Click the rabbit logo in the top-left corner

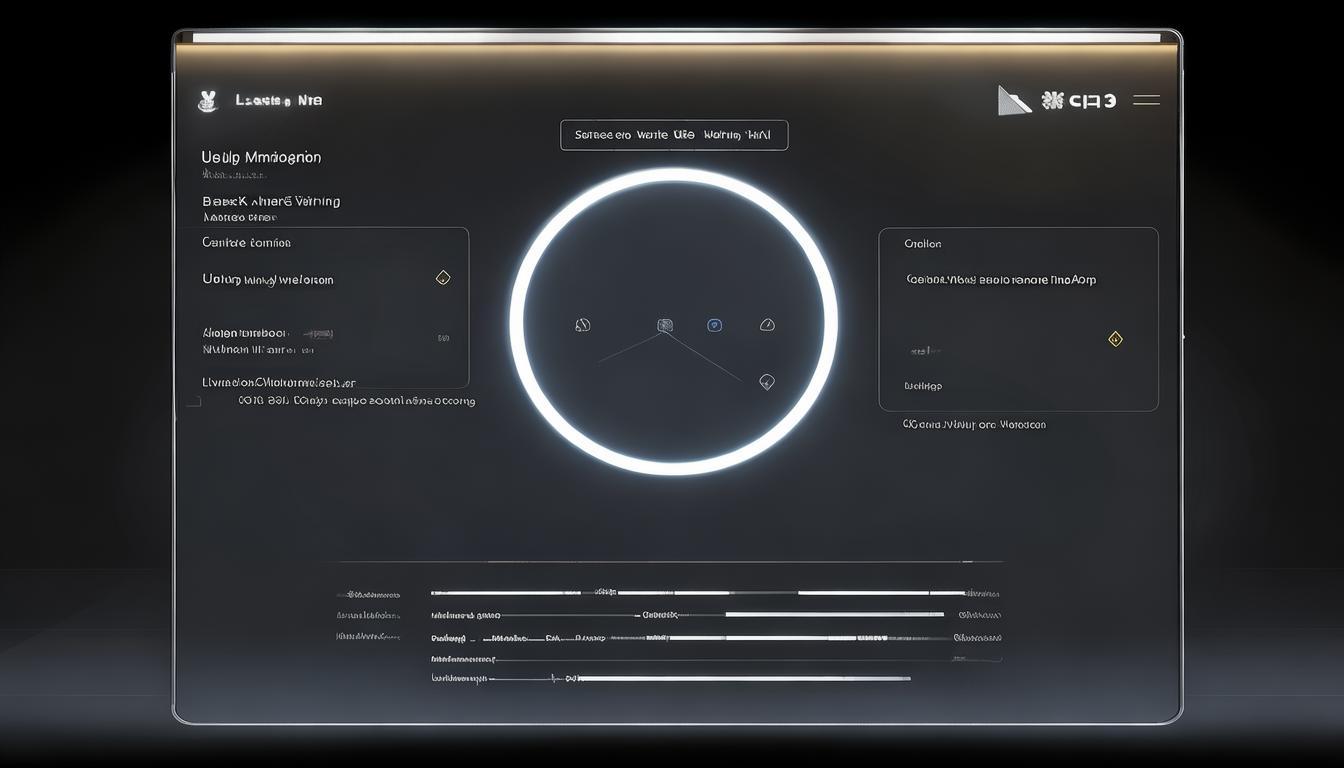[208, 99]
